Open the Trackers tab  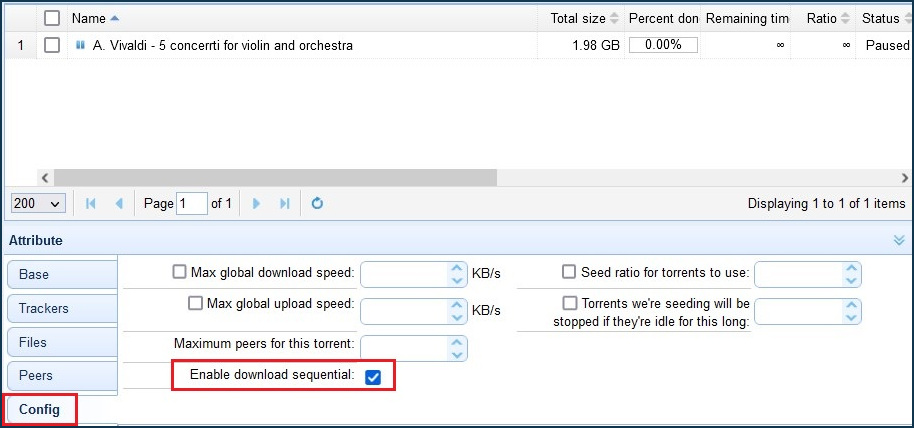click(x=62, y=308)
